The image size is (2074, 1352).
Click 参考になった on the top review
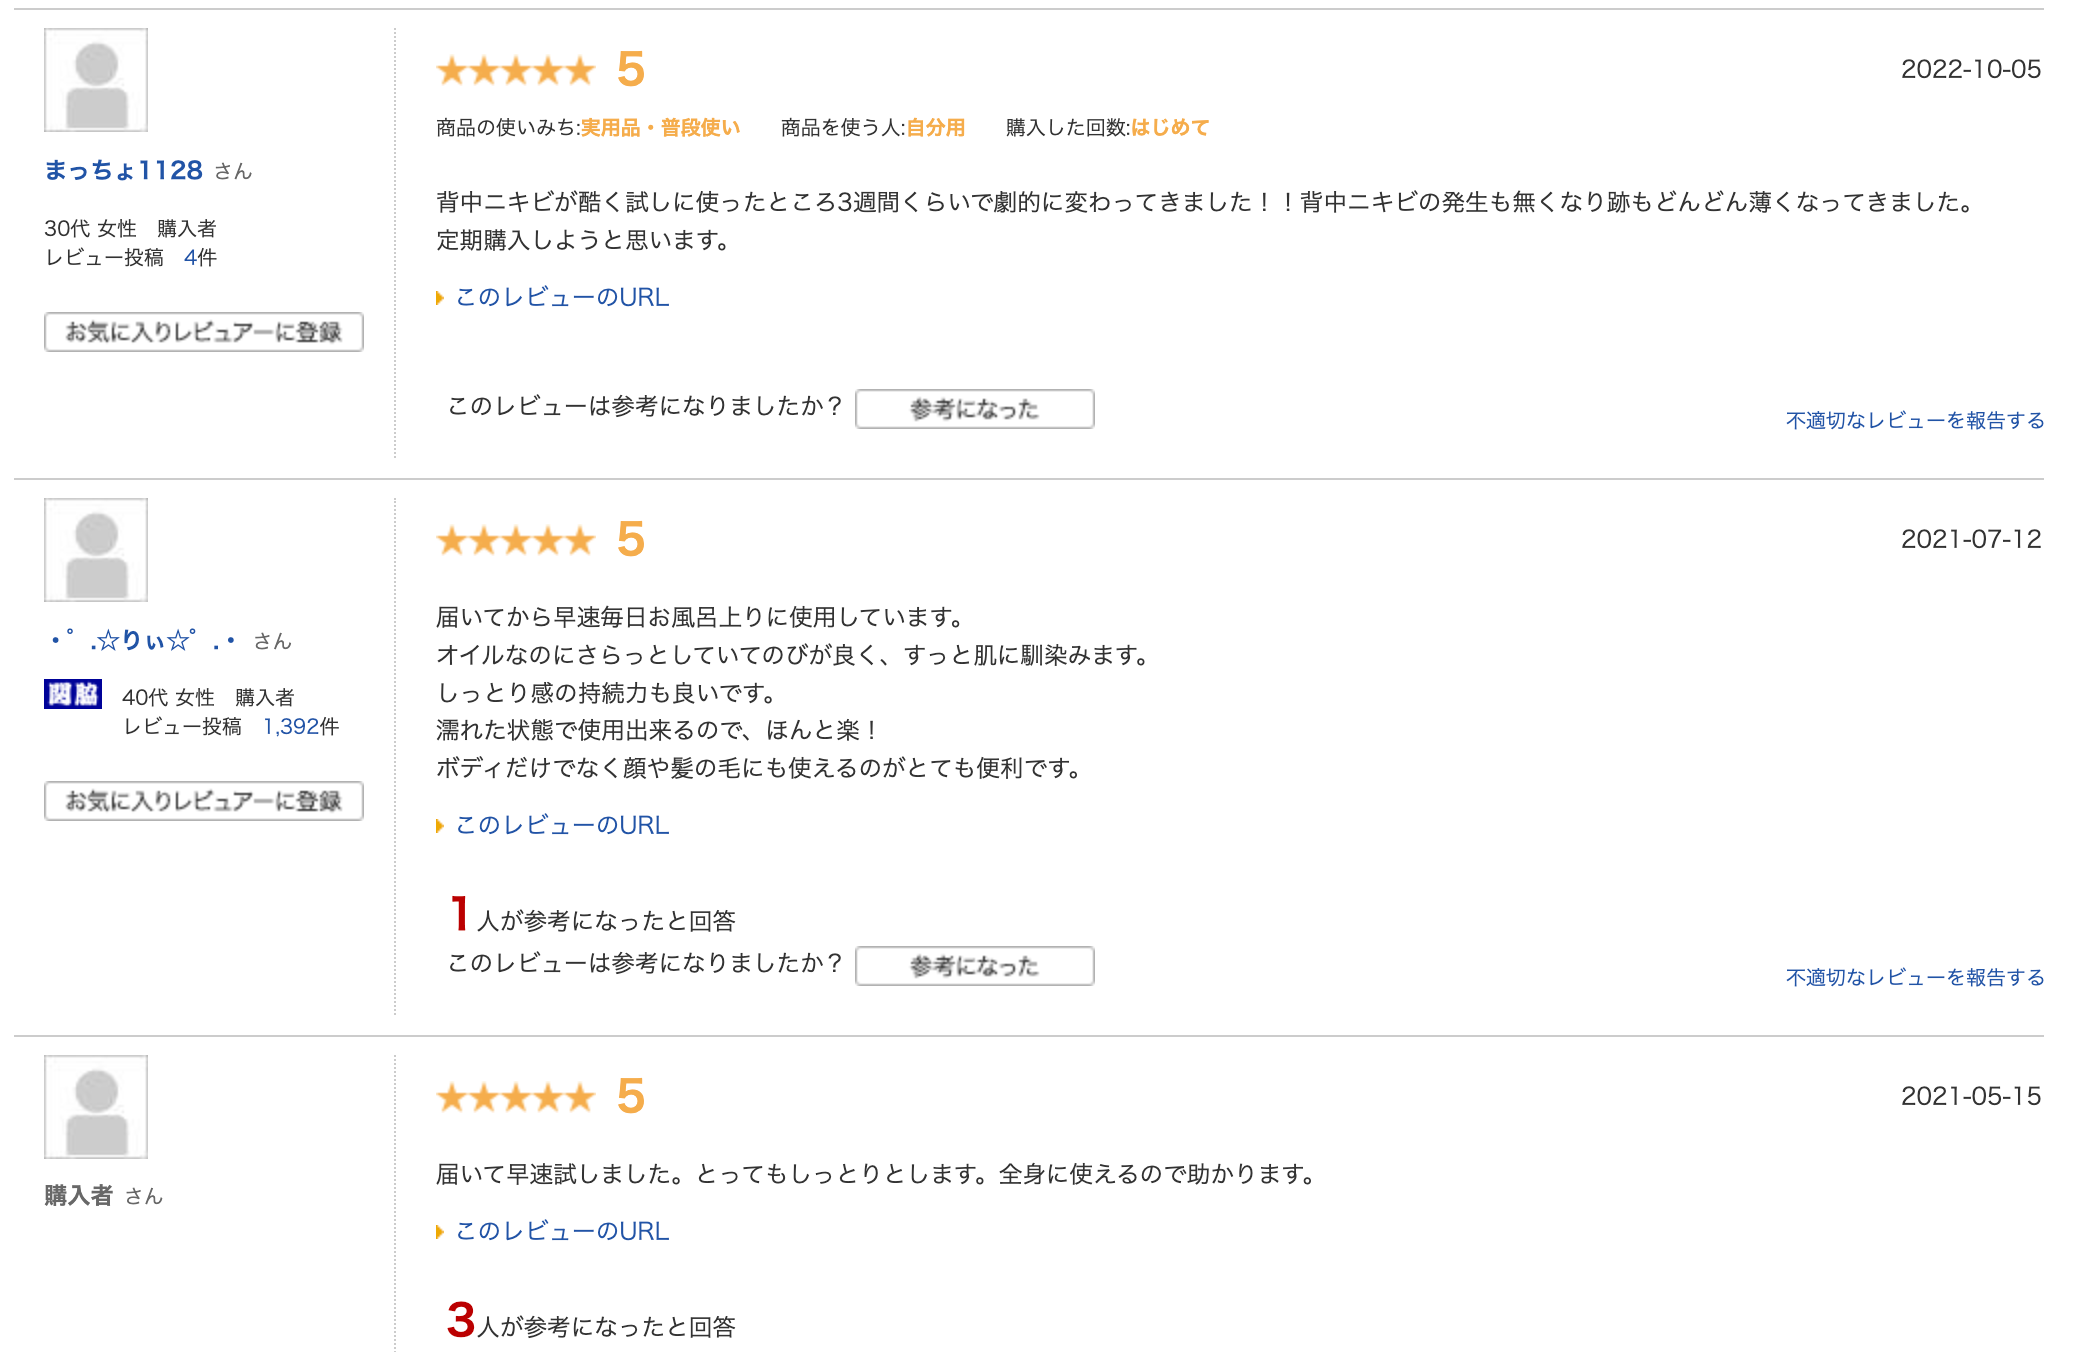(x=973, y=409)
